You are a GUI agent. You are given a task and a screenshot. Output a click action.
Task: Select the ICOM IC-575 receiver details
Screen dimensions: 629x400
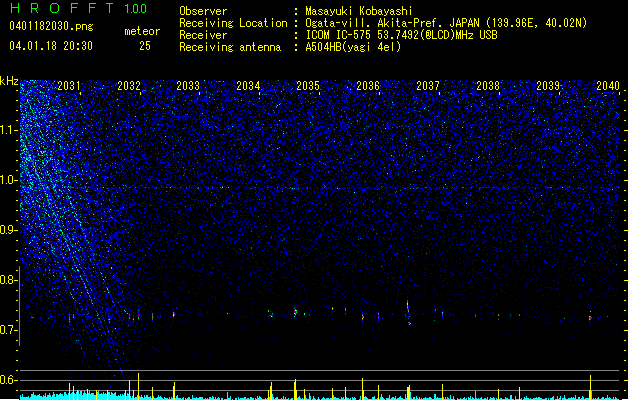(x=402, y=35)
